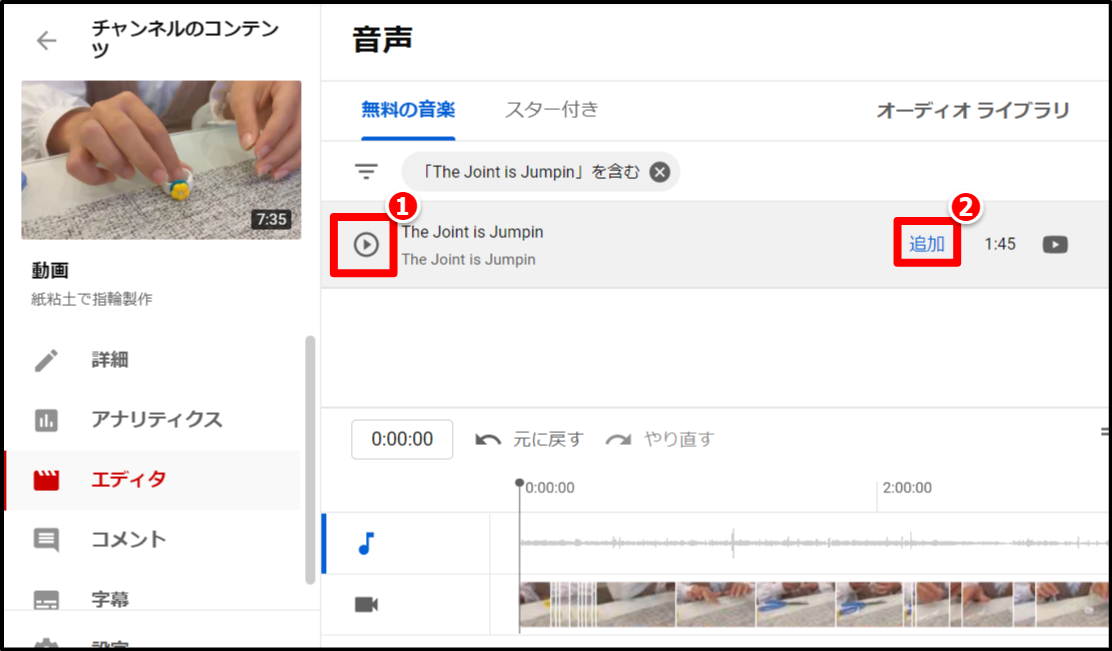This screenshot has width=1112, height=651.
Task: Click the 1:45 track duration
Action: [x=1000, y=244]
